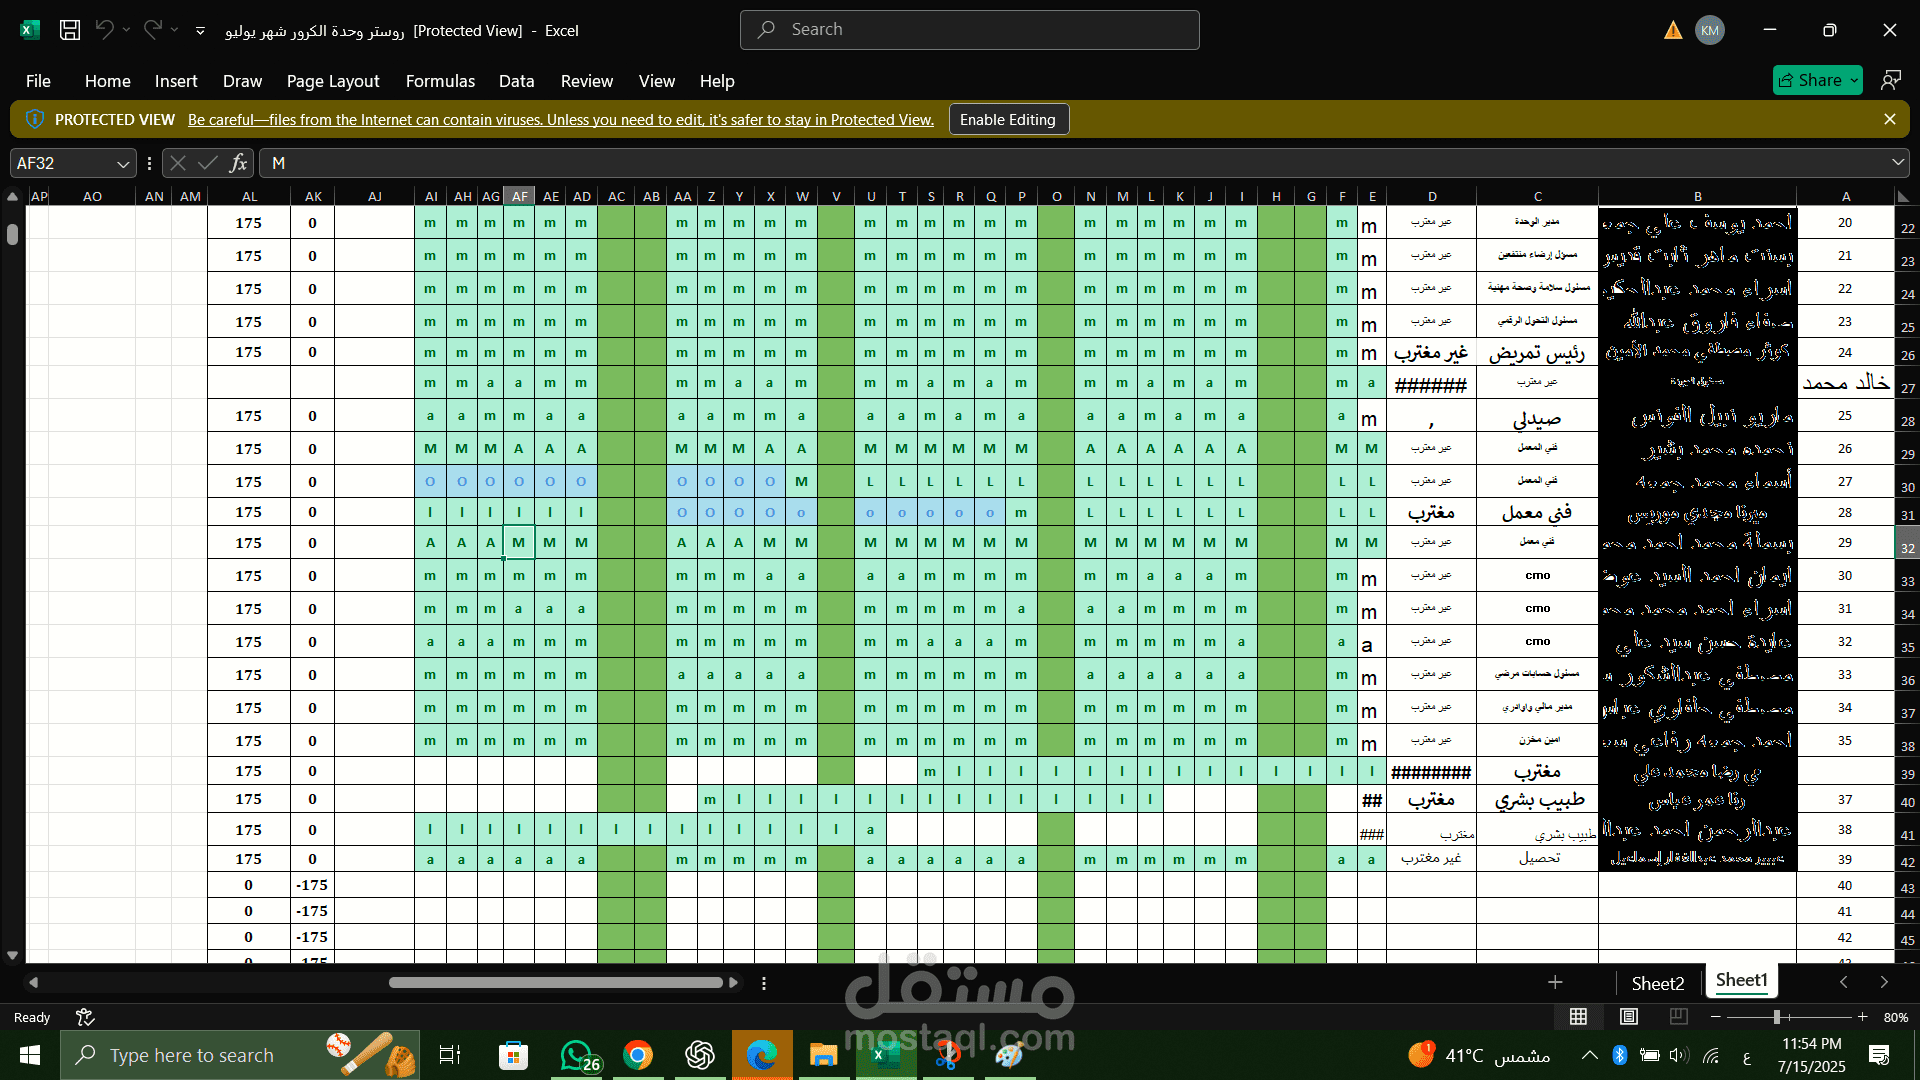Click the Windows Start button
Screen dimensions: 1920x1080
pos(30,1055)
